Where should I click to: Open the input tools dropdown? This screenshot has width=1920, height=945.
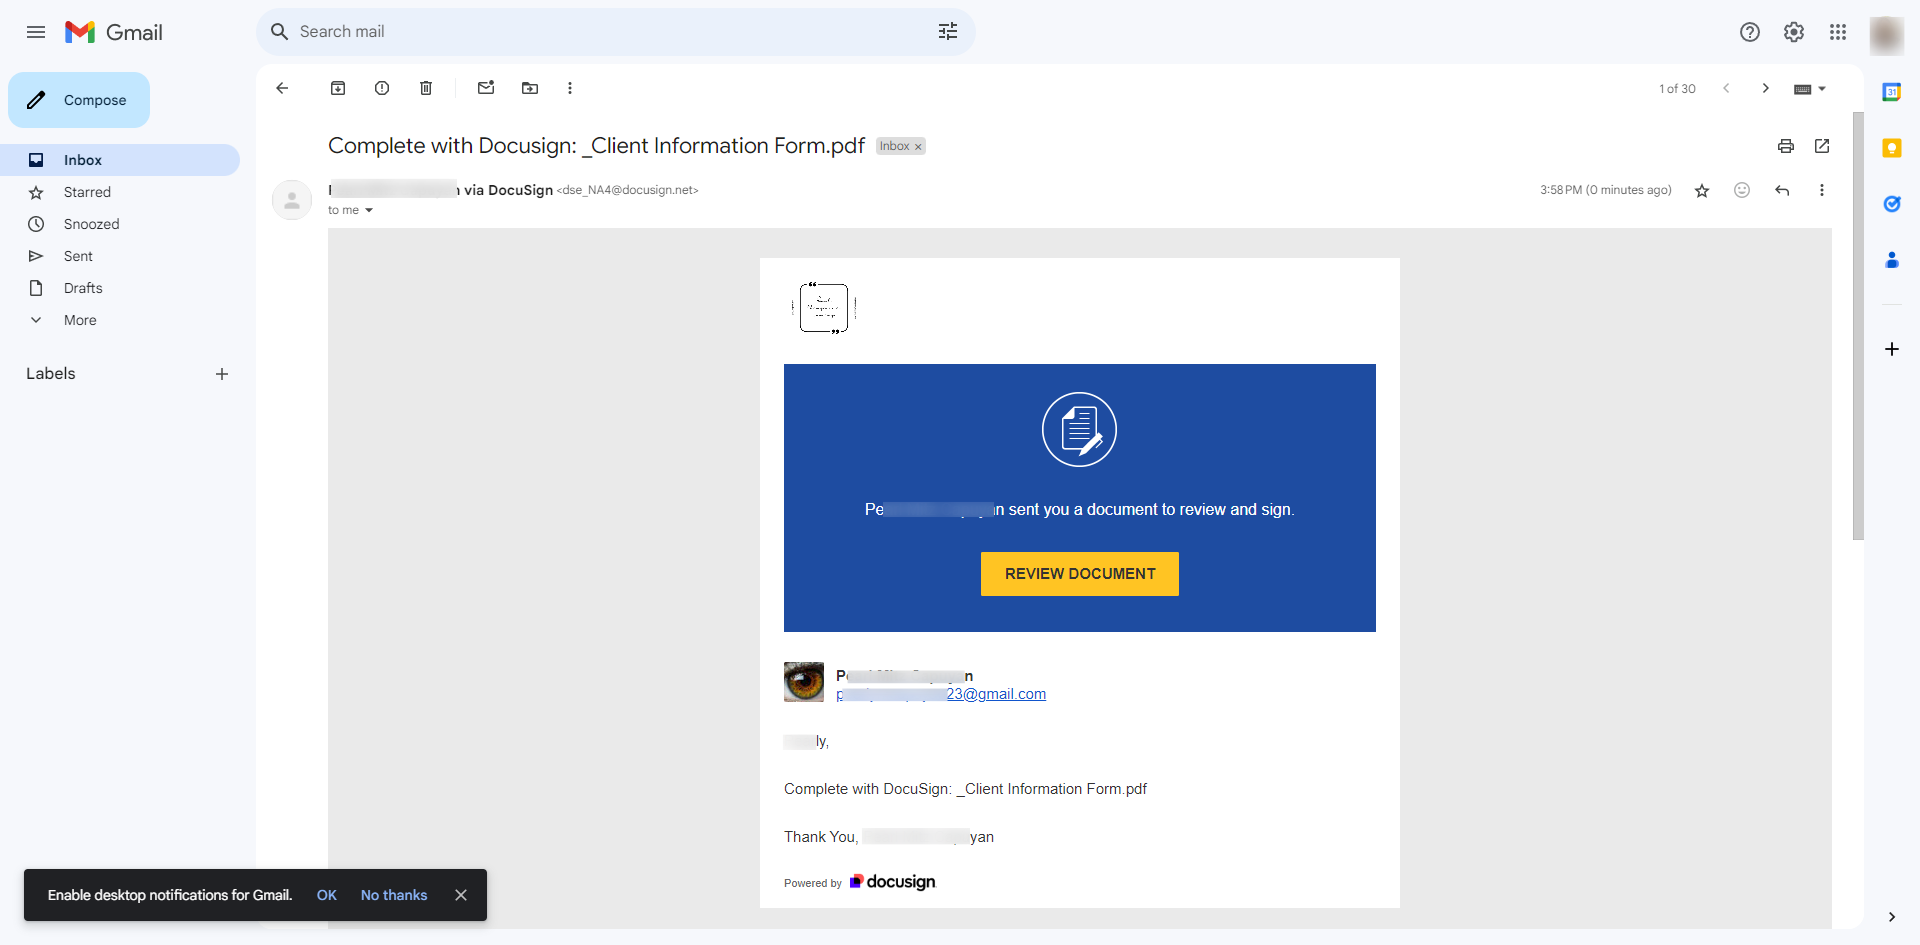tap(1810, 89)
